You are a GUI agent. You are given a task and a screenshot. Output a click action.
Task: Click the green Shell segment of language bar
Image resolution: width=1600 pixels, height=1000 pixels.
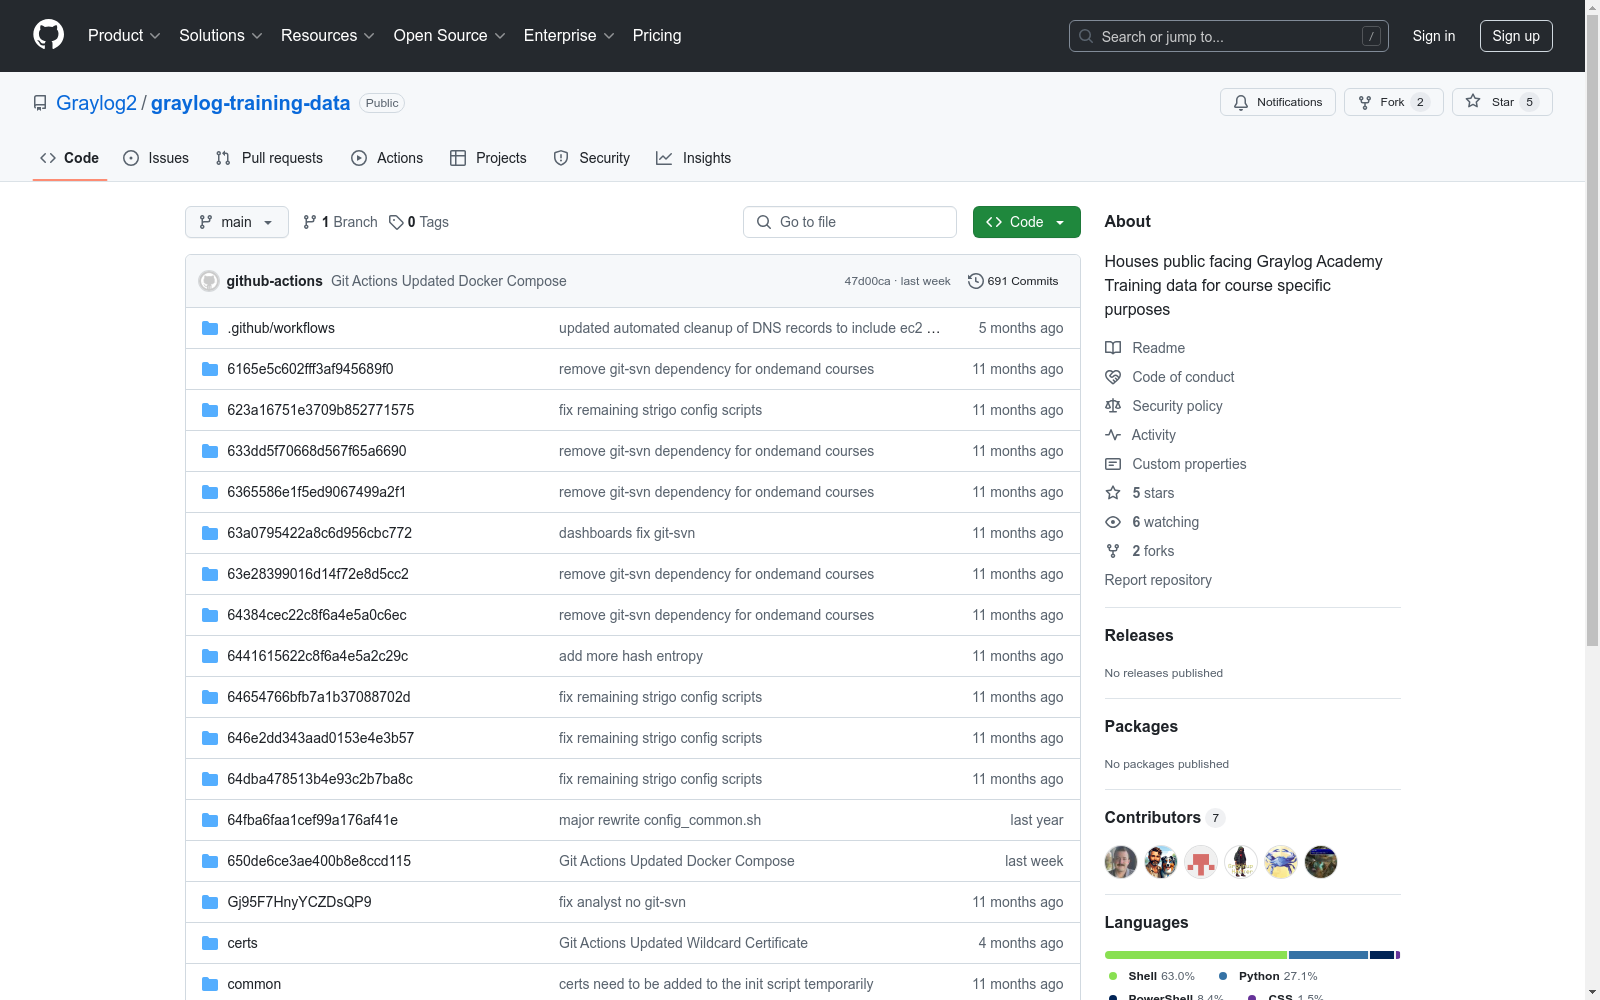click(1196, 955)
